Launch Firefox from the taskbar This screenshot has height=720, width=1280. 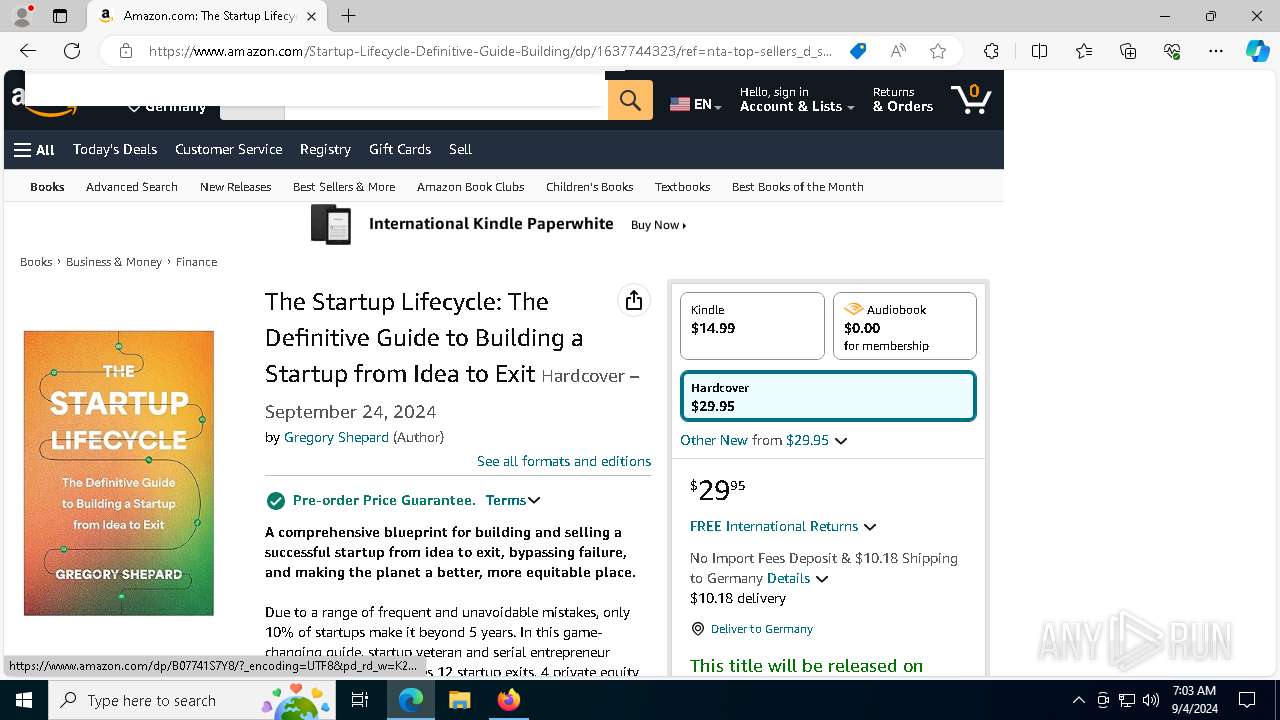pos(509,700)
